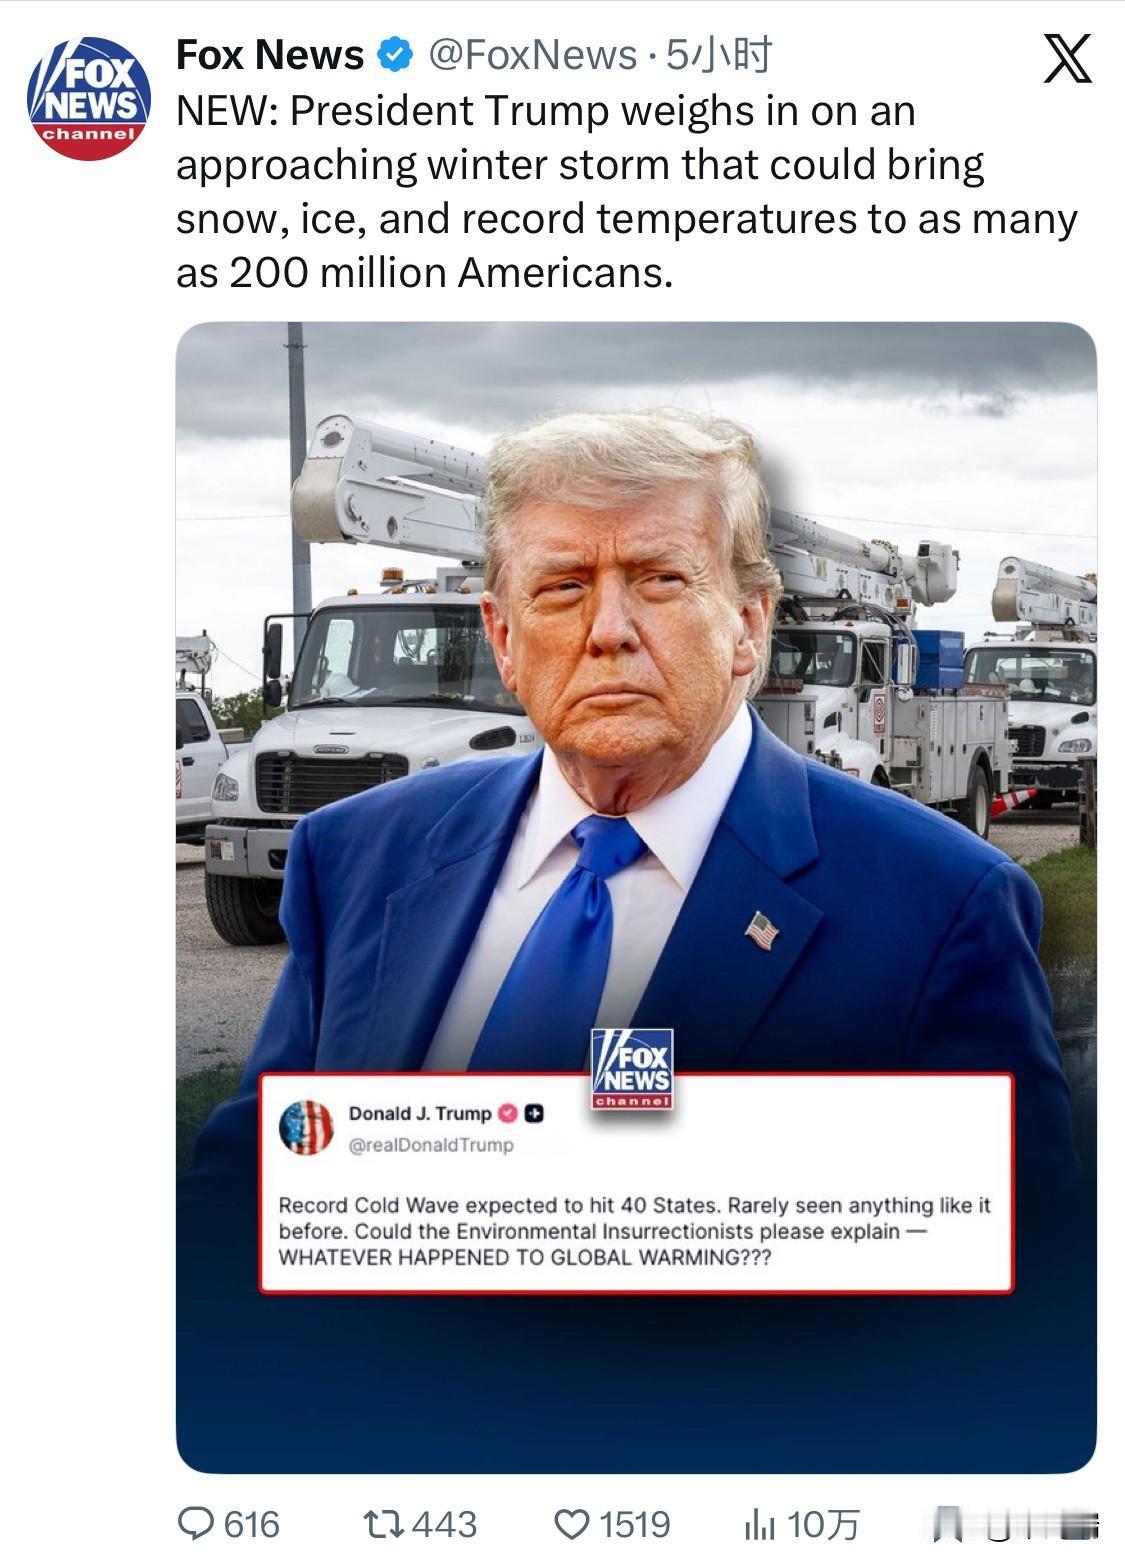Click the tweet text about winter storm
1125x1565 pixels.
627,191
